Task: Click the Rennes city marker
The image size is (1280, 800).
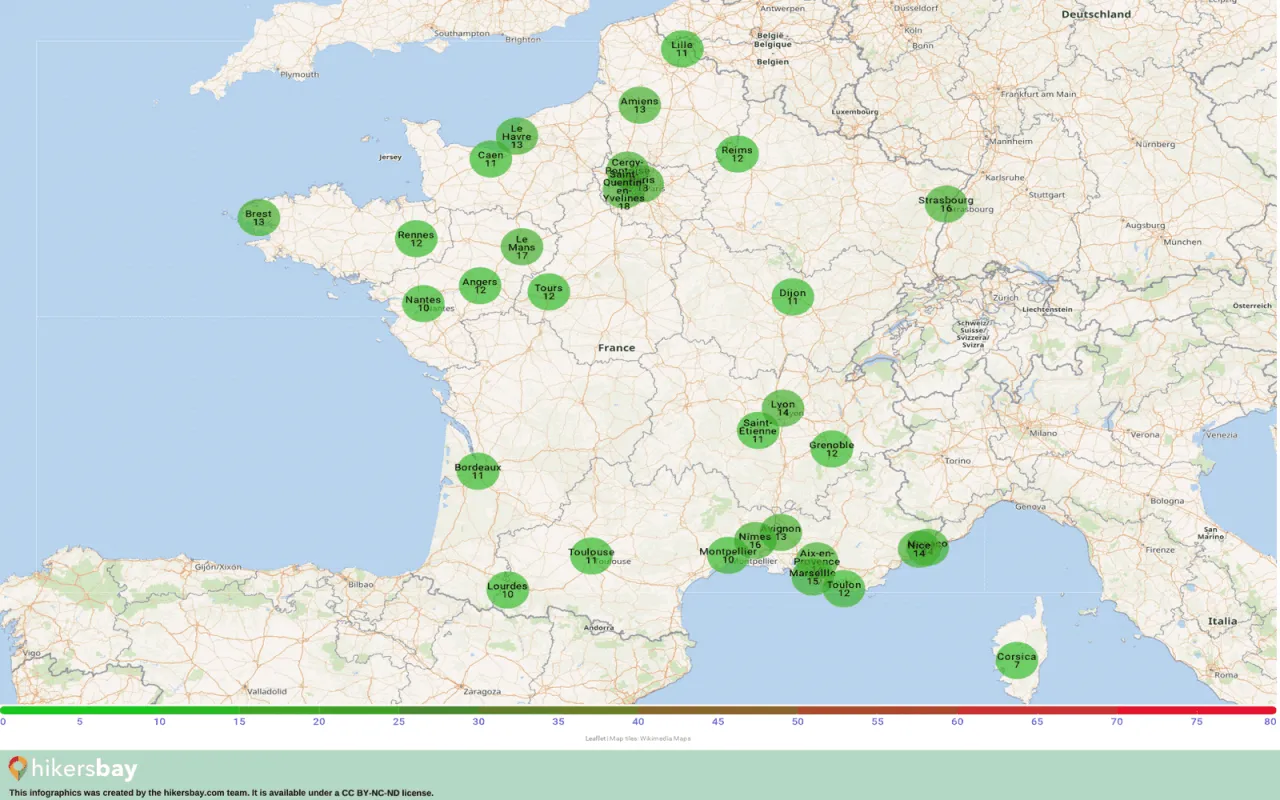Action: point(416,239)
